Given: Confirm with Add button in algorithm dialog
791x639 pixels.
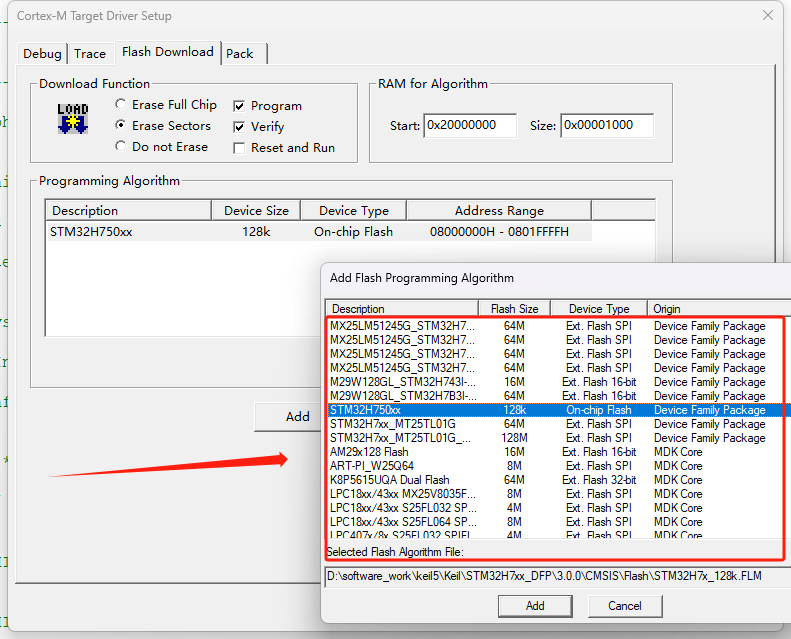Looking at the screenshot, I should 535,606.
